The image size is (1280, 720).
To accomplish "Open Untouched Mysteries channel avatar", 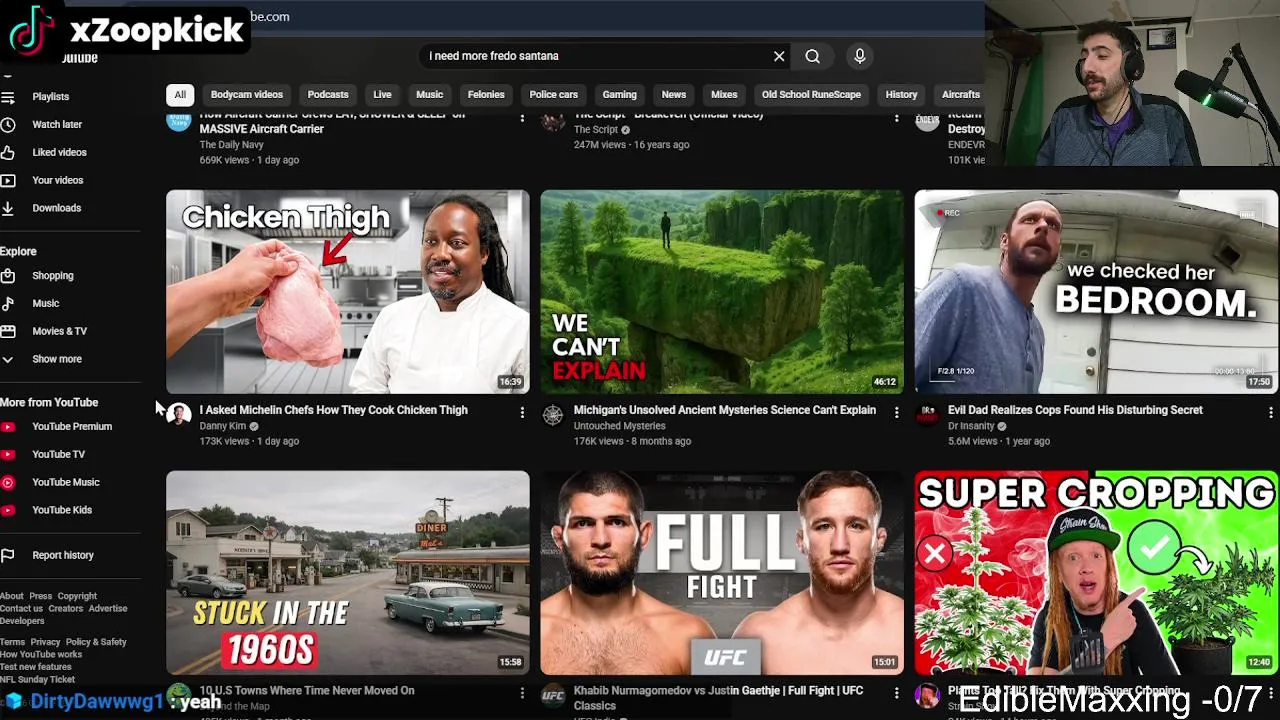I will point(553,414).
